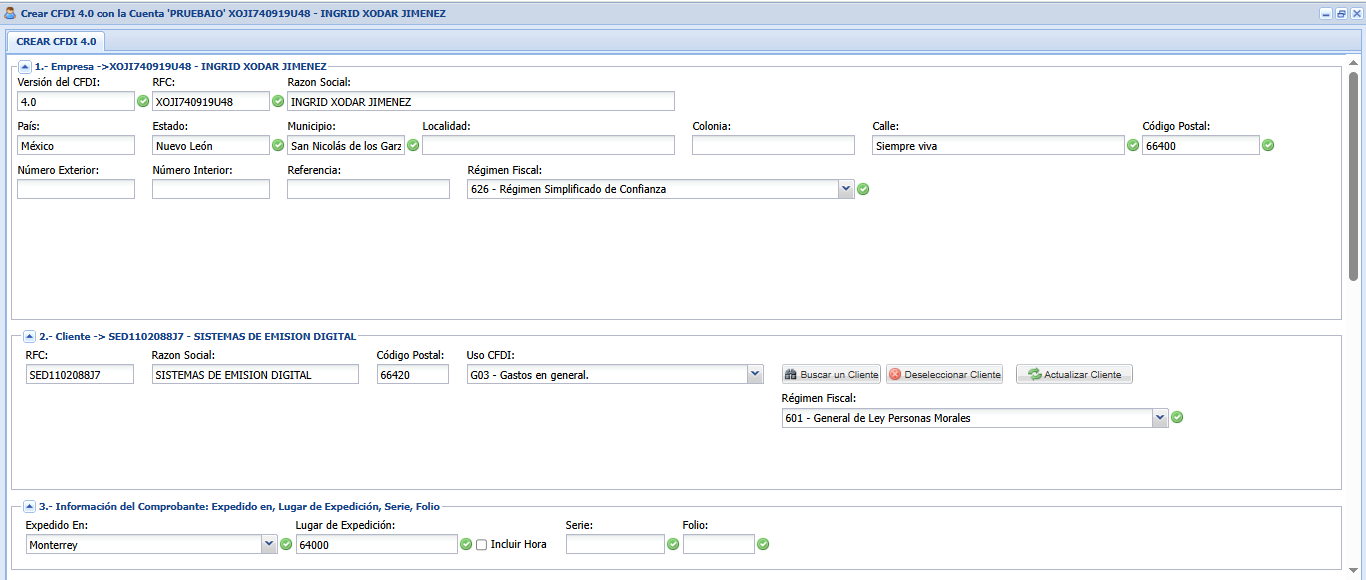Collapse the 2.- Cliente section
This screenshot has width=1366, height=580.
click(x=29, y=337)
